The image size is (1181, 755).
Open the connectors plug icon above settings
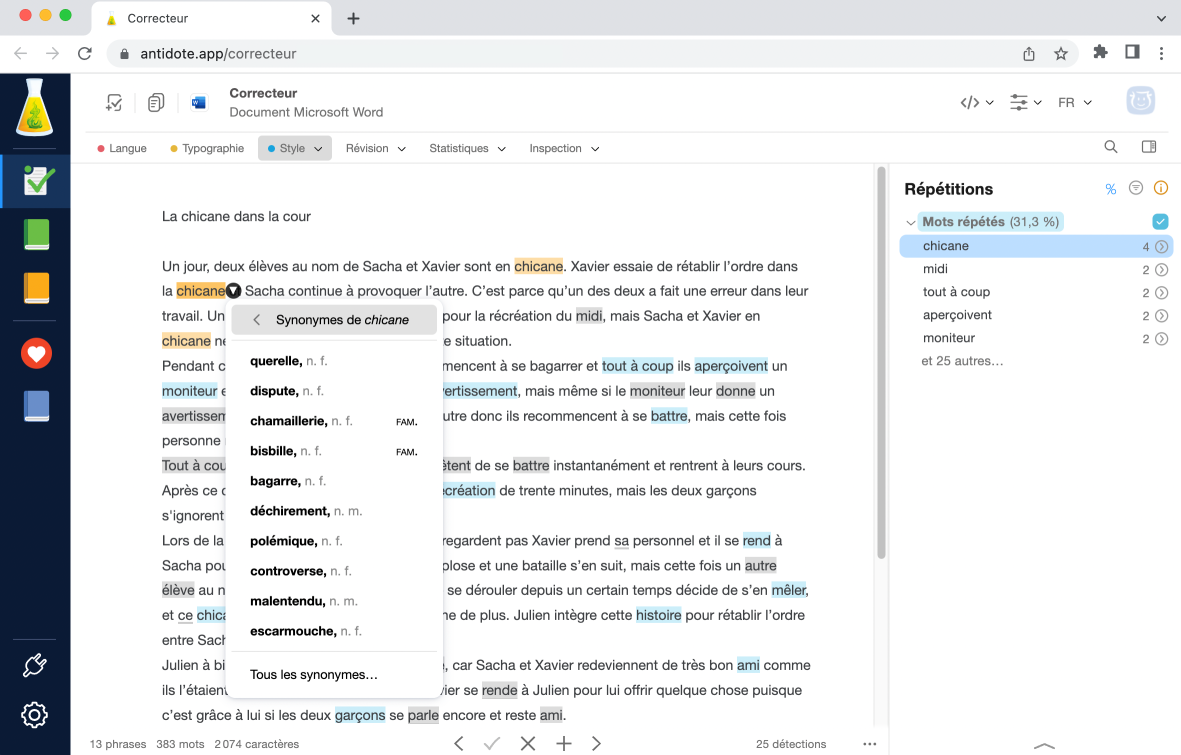[35, 664]
